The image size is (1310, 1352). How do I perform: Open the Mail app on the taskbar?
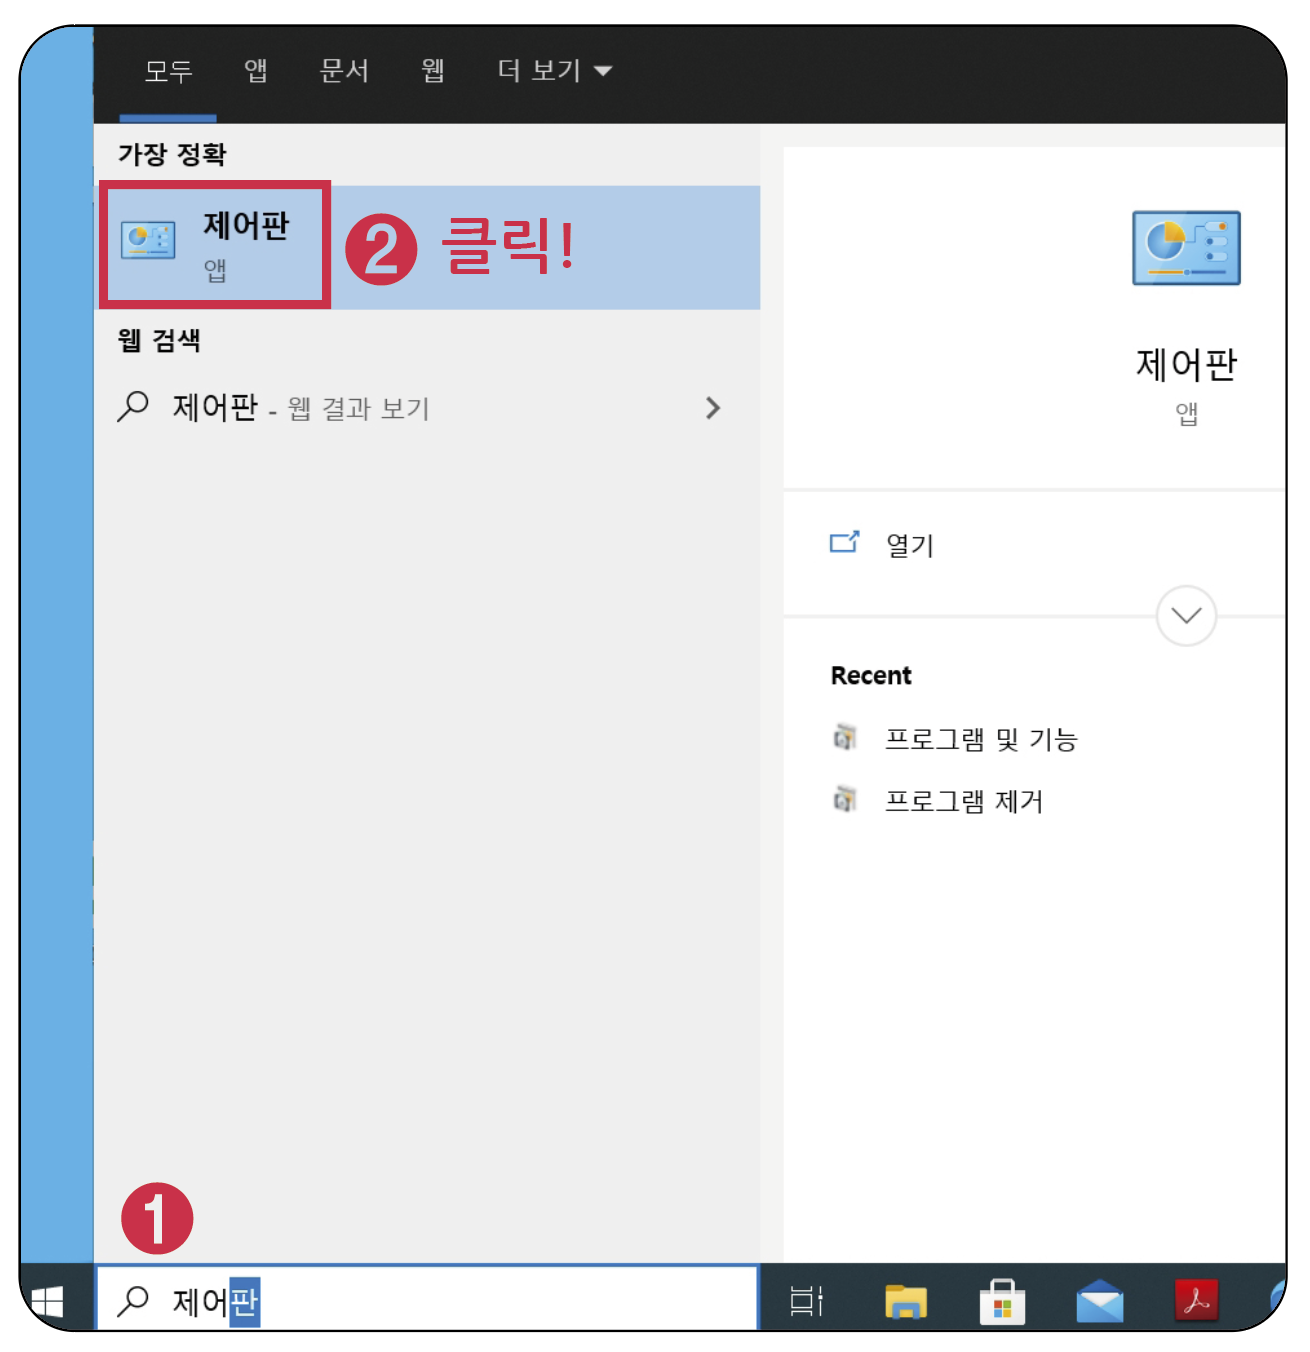(x=1100, y=1301)
